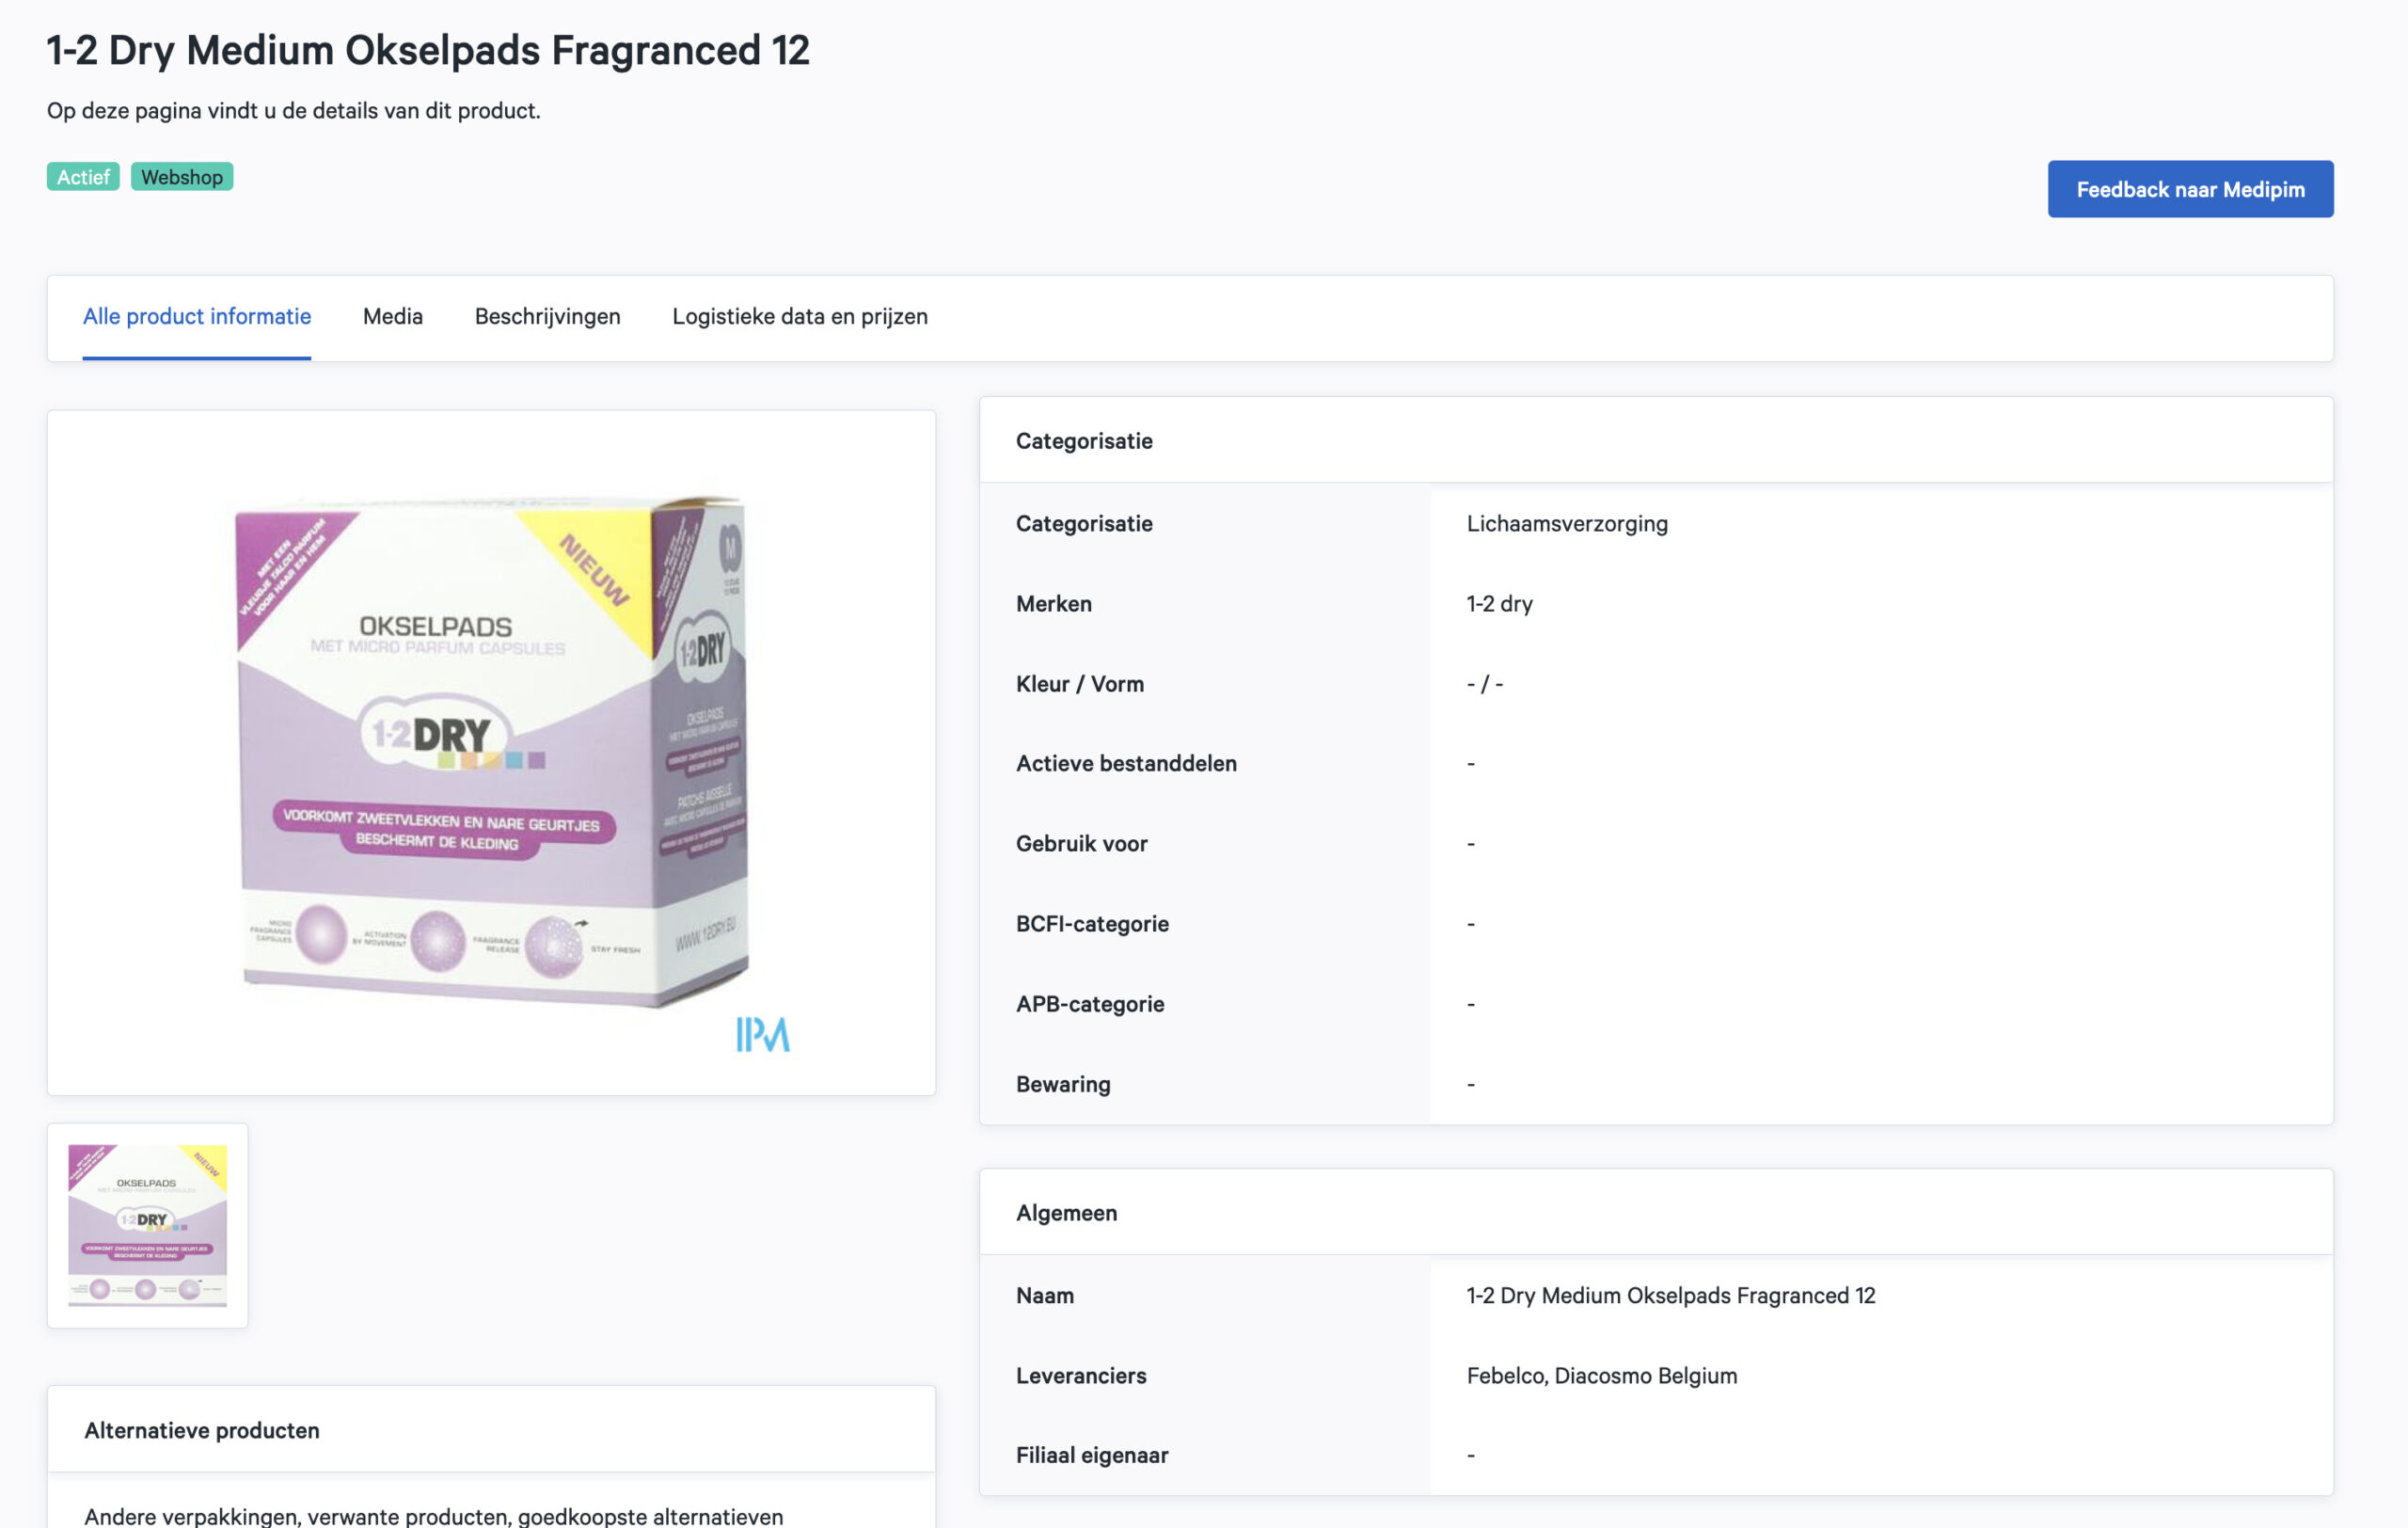
Task: Click the Merken row label
Action: (x=1054, y=603)
